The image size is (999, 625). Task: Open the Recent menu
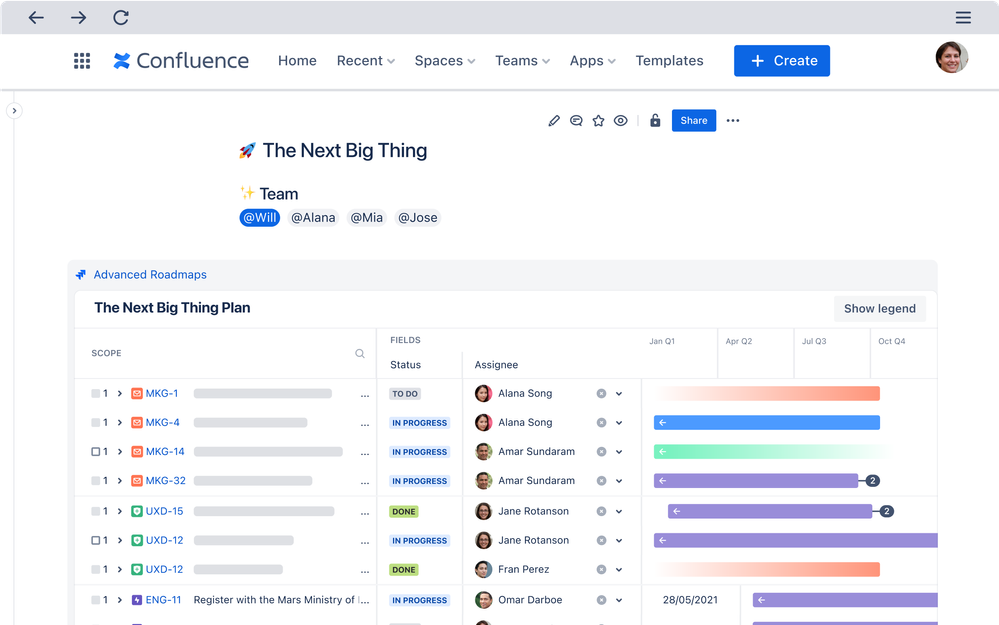coord(366,61)
